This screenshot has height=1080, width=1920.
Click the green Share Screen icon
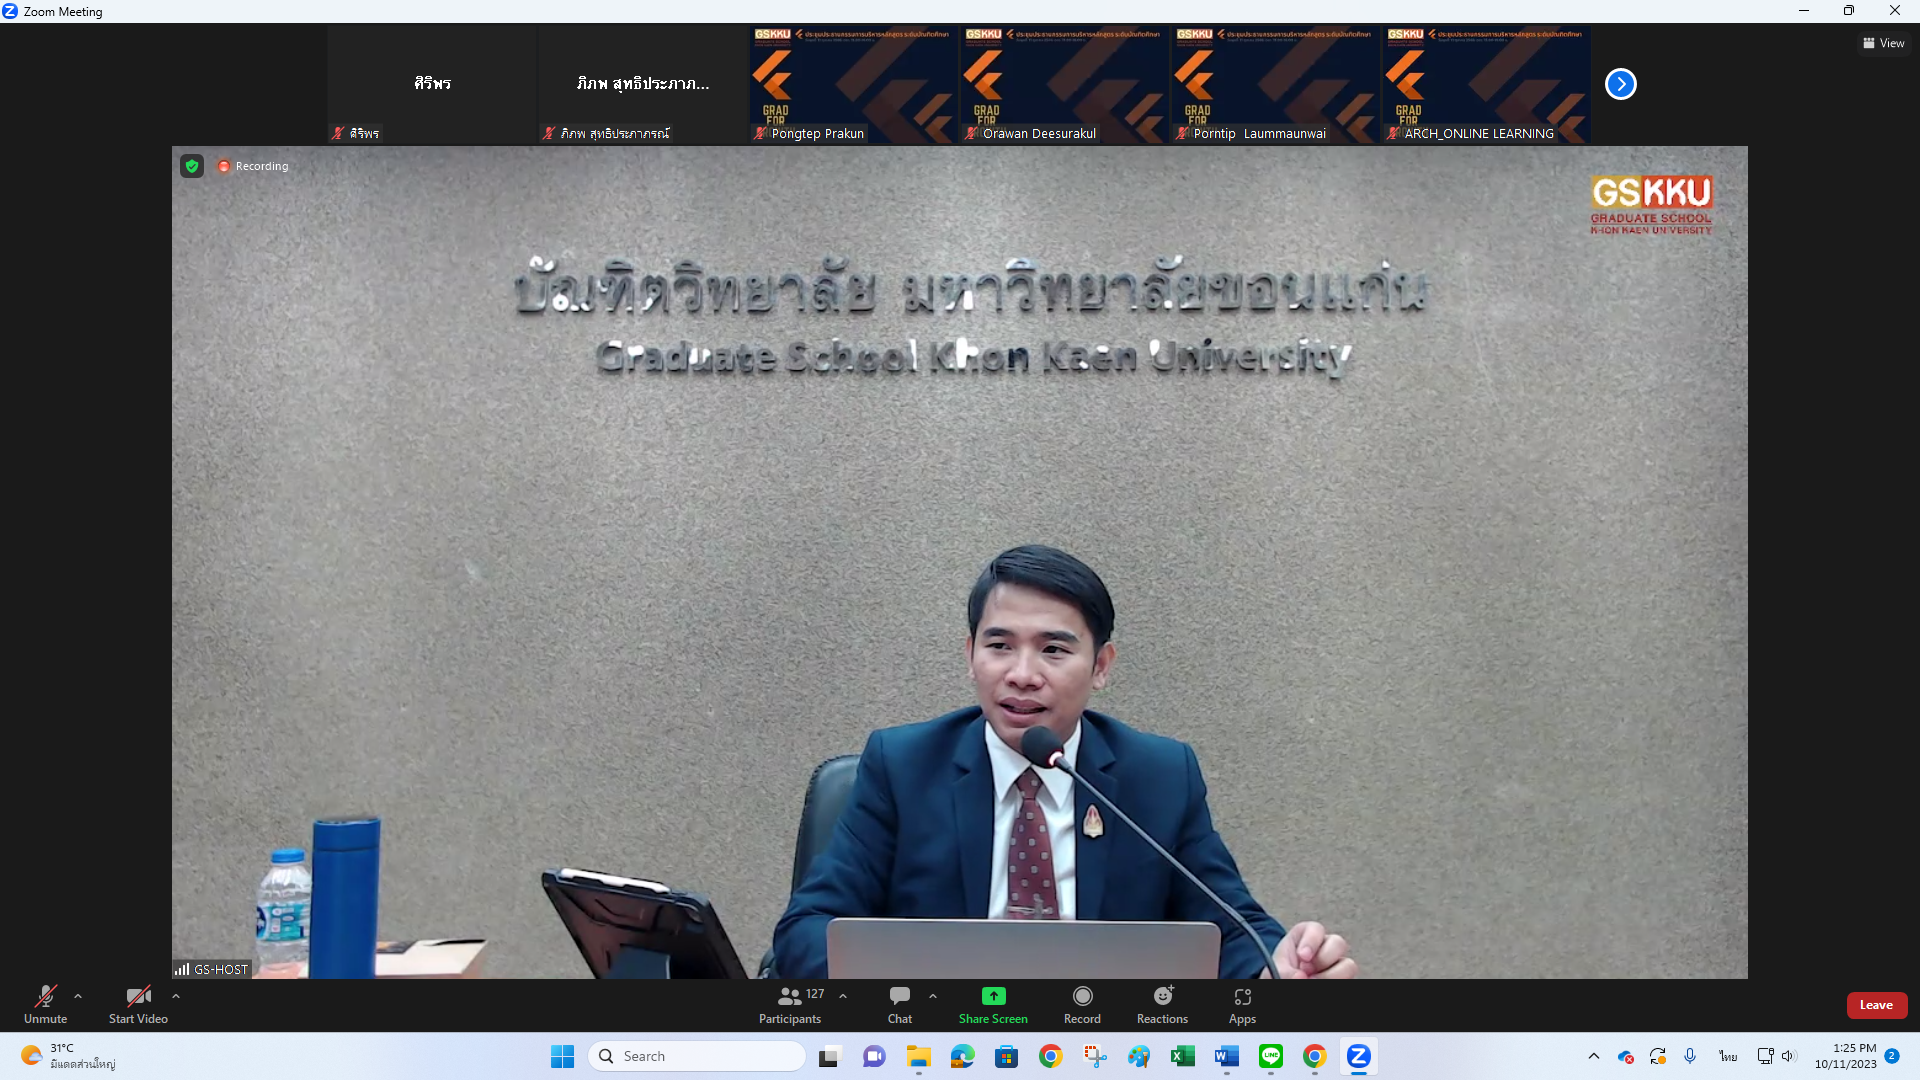point(993,996)
